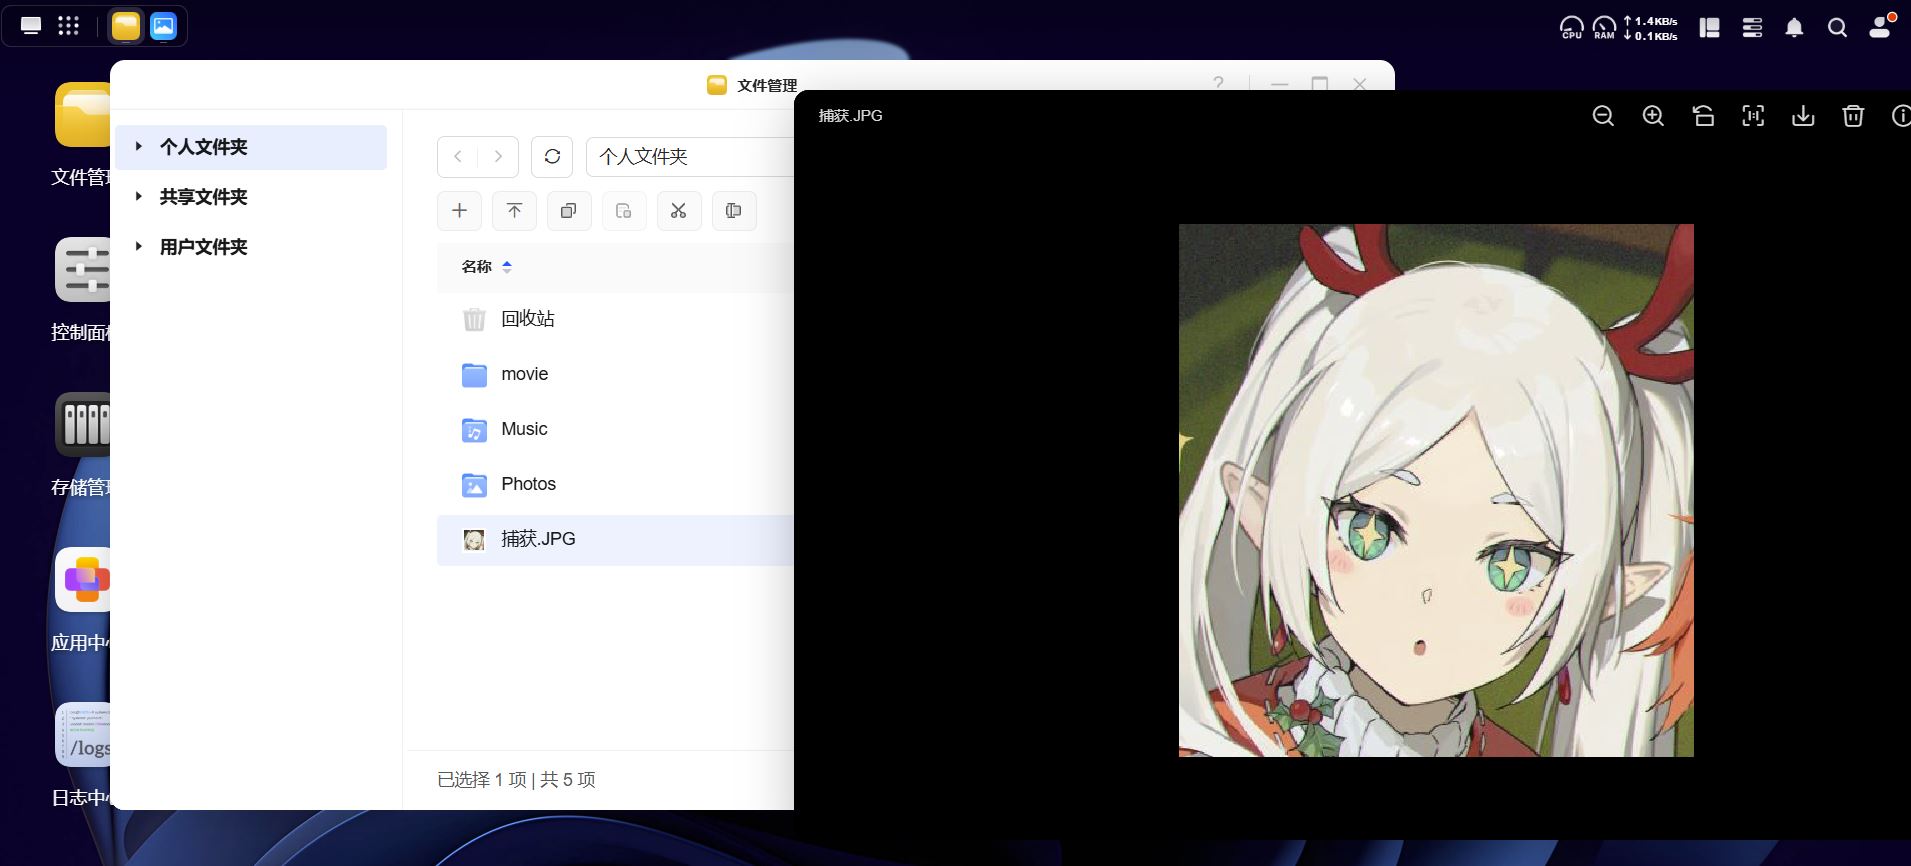The height and width of the screenshot is (866, 1911).
Task: Open the RAM usage monitor
Action: [1604, 27]
